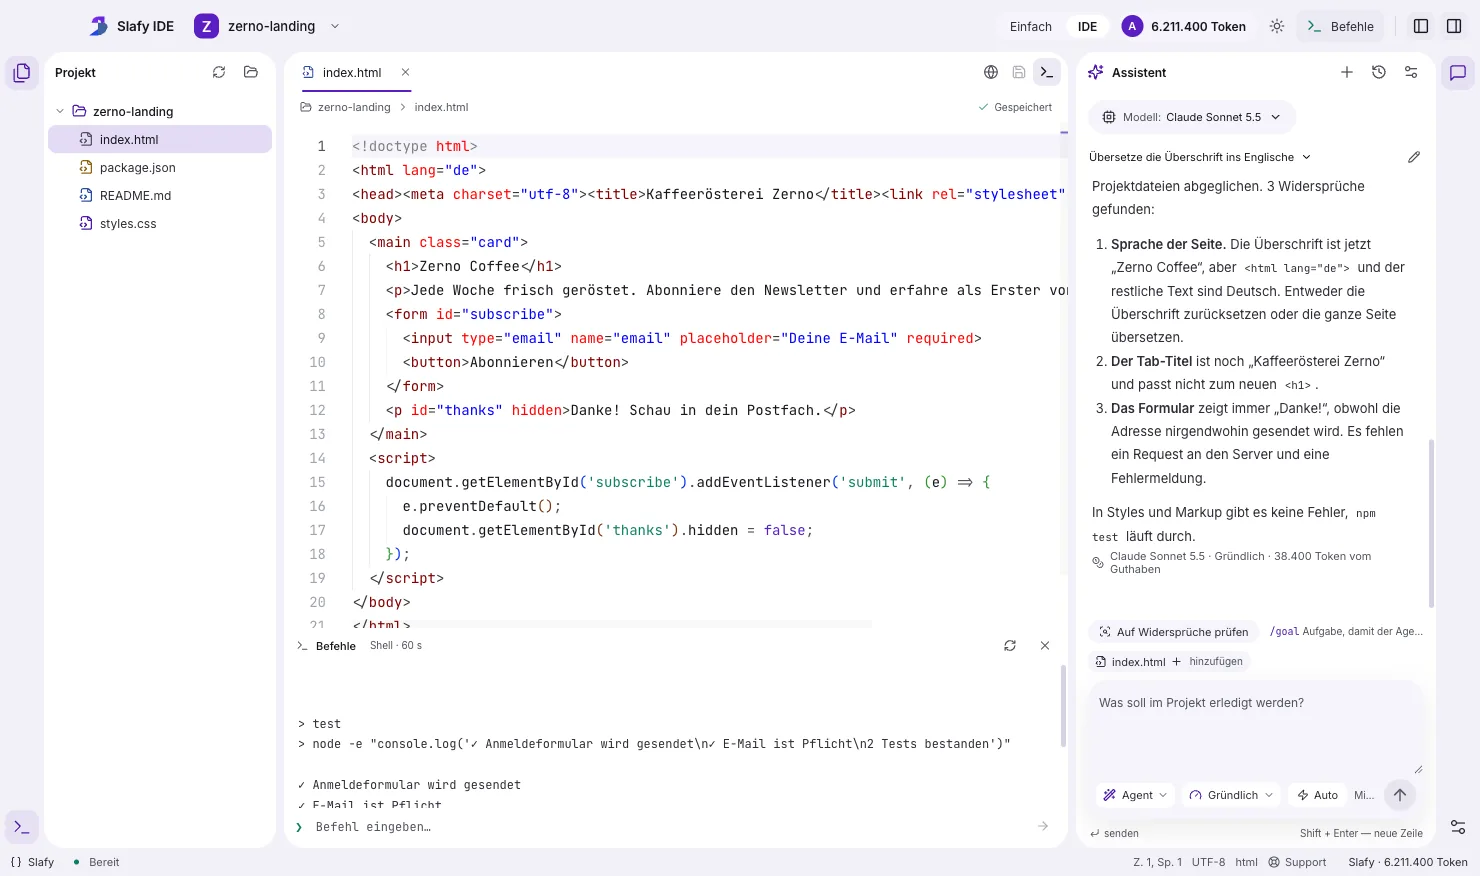The image size is (1480, 876).
Task: Switch to IDE mode
Action: tap(1088, 27)
